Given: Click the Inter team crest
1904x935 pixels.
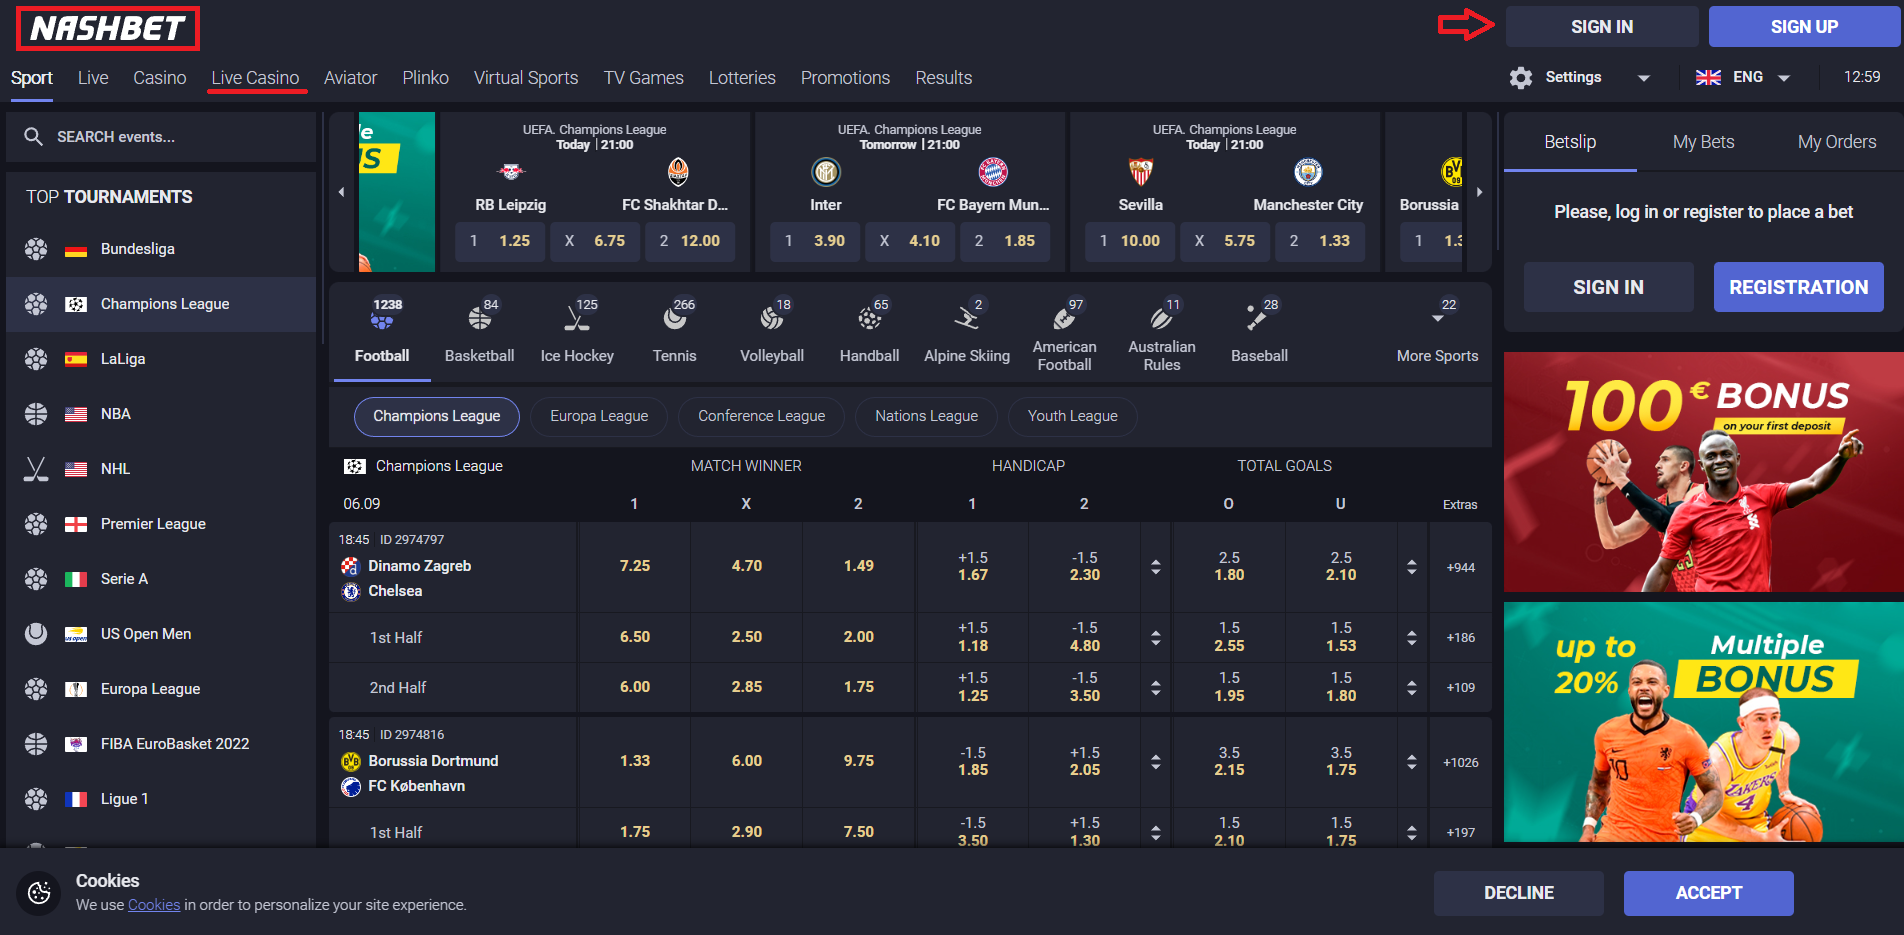Looking at the screenshot, I should 826,172.
